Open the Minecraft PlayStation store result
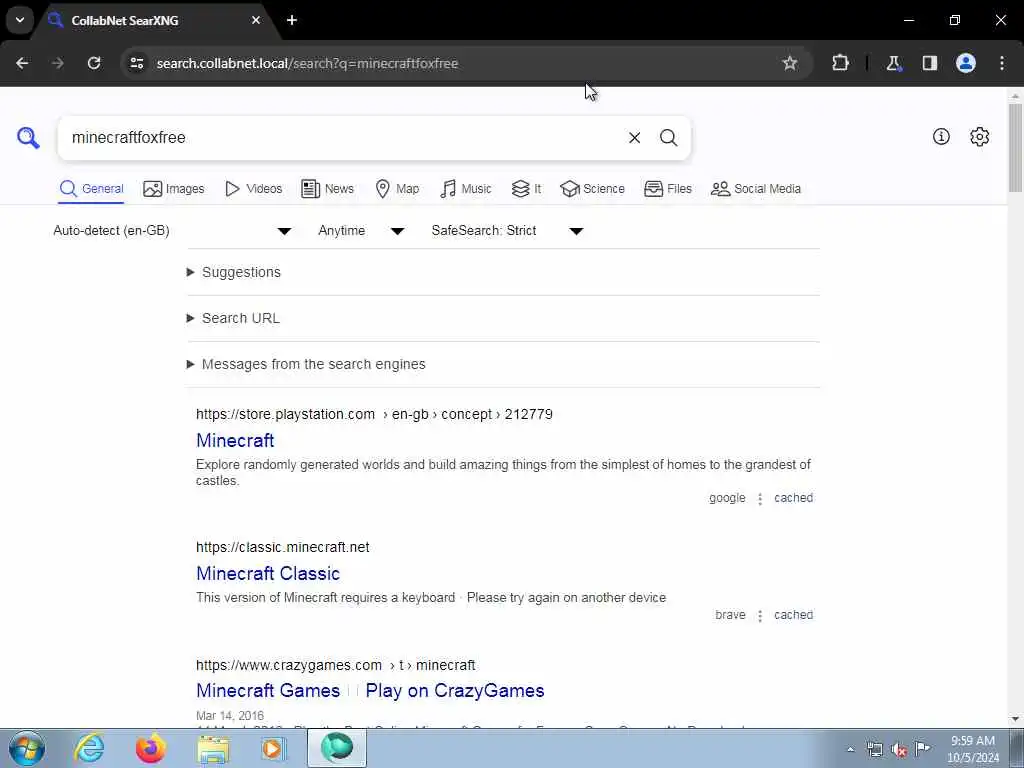Image resolution: width=1024 pixels, height=768 pixels. pyautogui.click(x=235, y=440)
